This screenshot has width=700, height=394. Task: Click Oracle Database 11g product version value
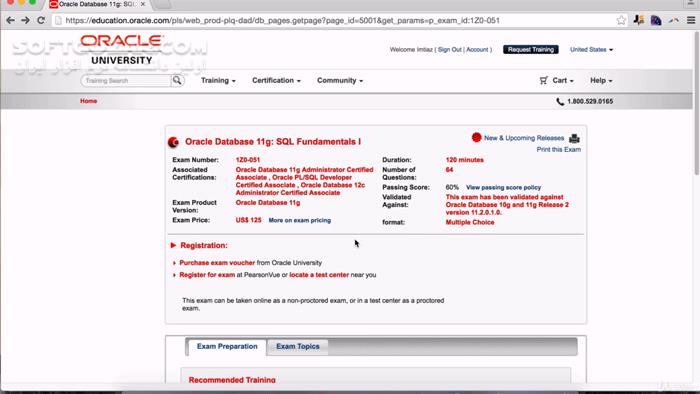[268, 203]
